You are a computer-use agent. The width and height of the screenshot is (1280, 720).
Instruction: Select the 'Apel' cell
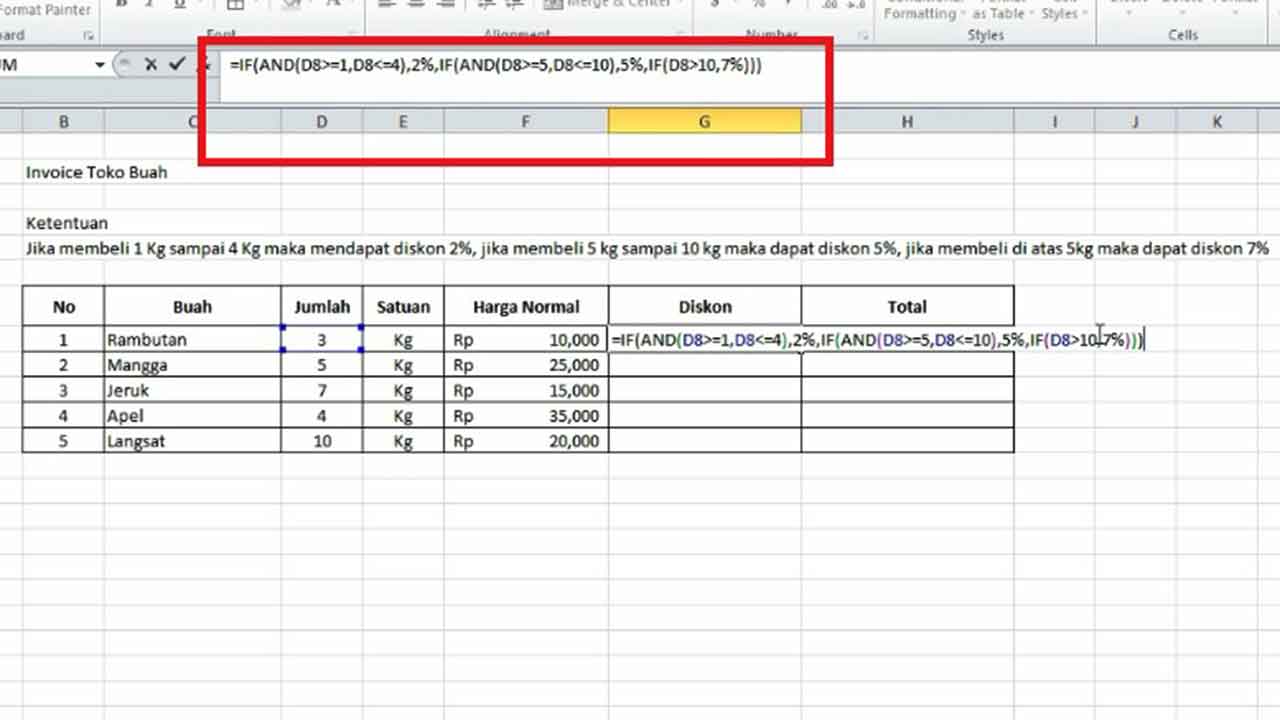pos(192,416)
